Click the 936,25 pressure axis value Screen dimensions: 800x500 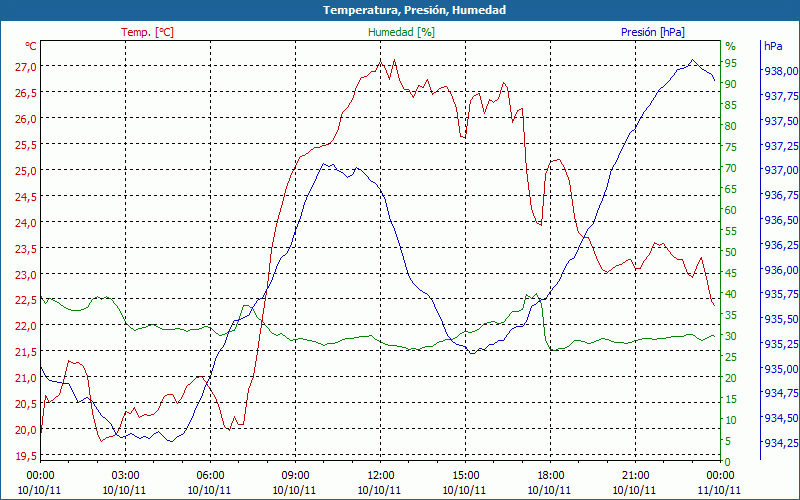pos(781,245)
